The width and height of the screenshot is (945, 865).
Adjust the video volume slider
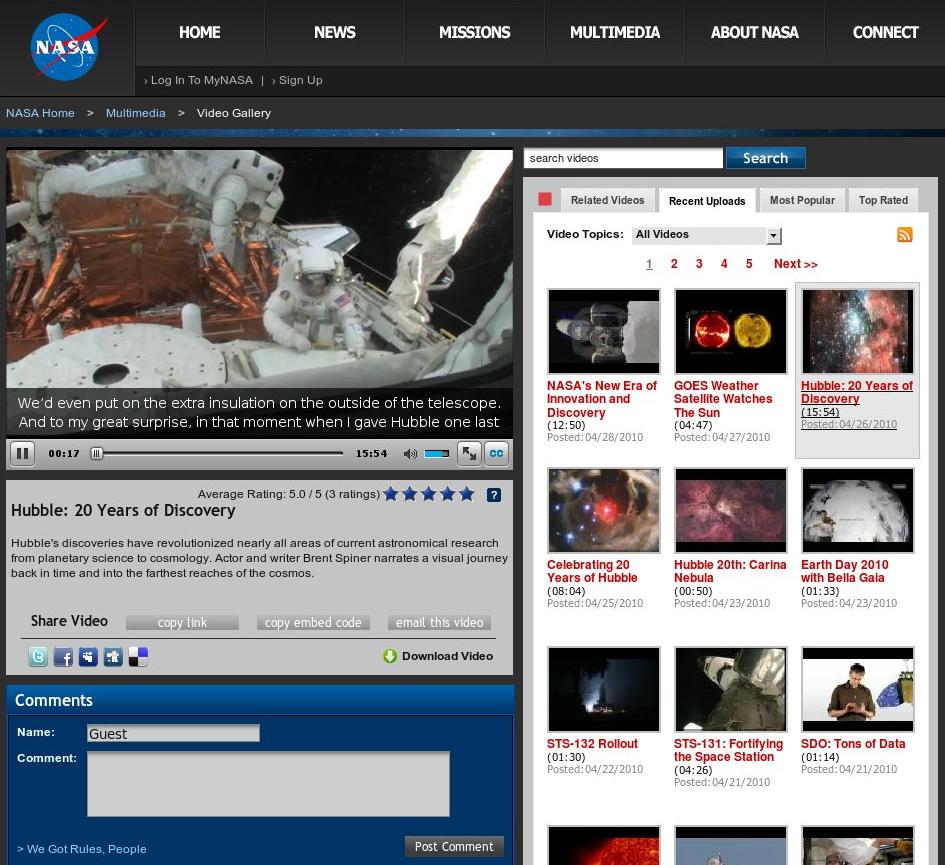click(x=437, y=454)
